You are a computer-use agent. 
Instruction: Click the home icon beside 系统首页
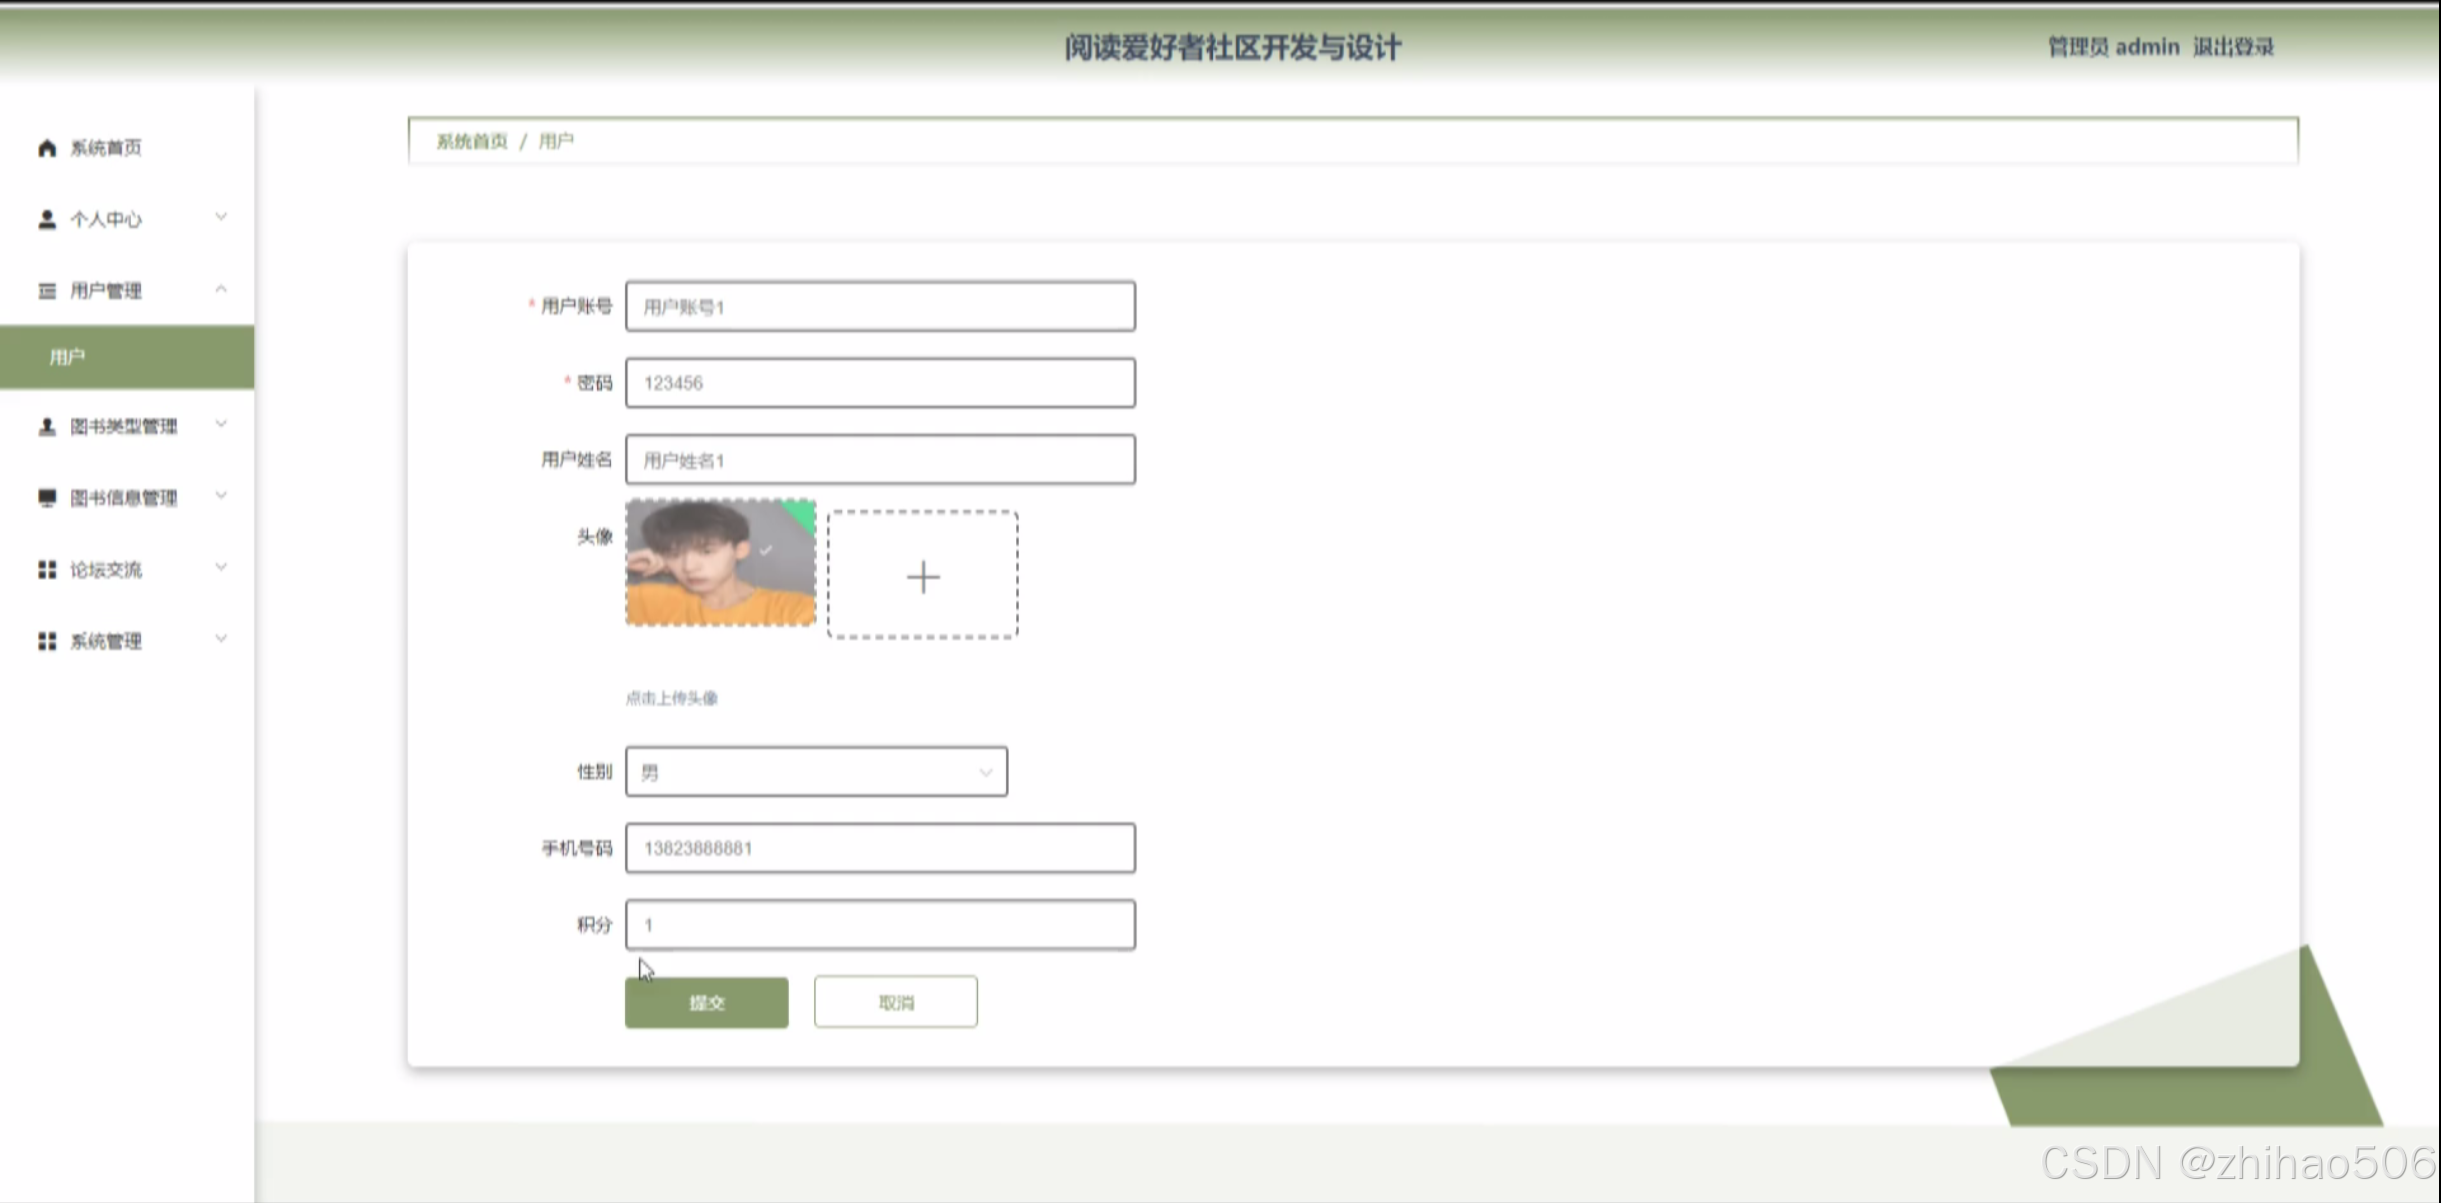[x=47, y=148]
